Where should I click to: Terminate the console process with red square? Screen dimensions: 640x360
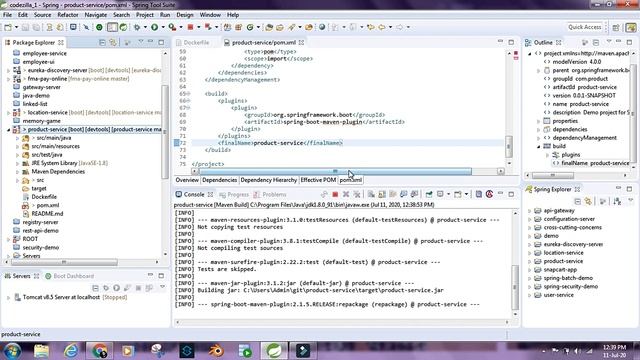coord(335,194)
